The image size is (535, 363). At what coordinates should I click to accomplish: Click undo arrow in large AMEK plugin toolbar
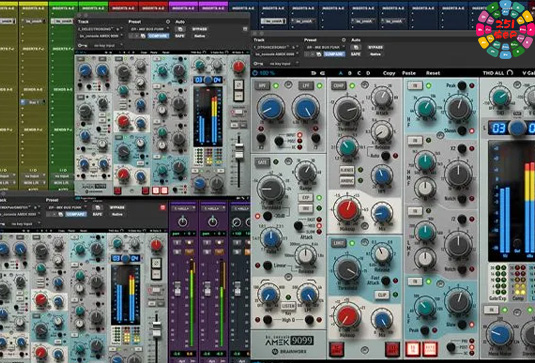click(x=314, y=73)
